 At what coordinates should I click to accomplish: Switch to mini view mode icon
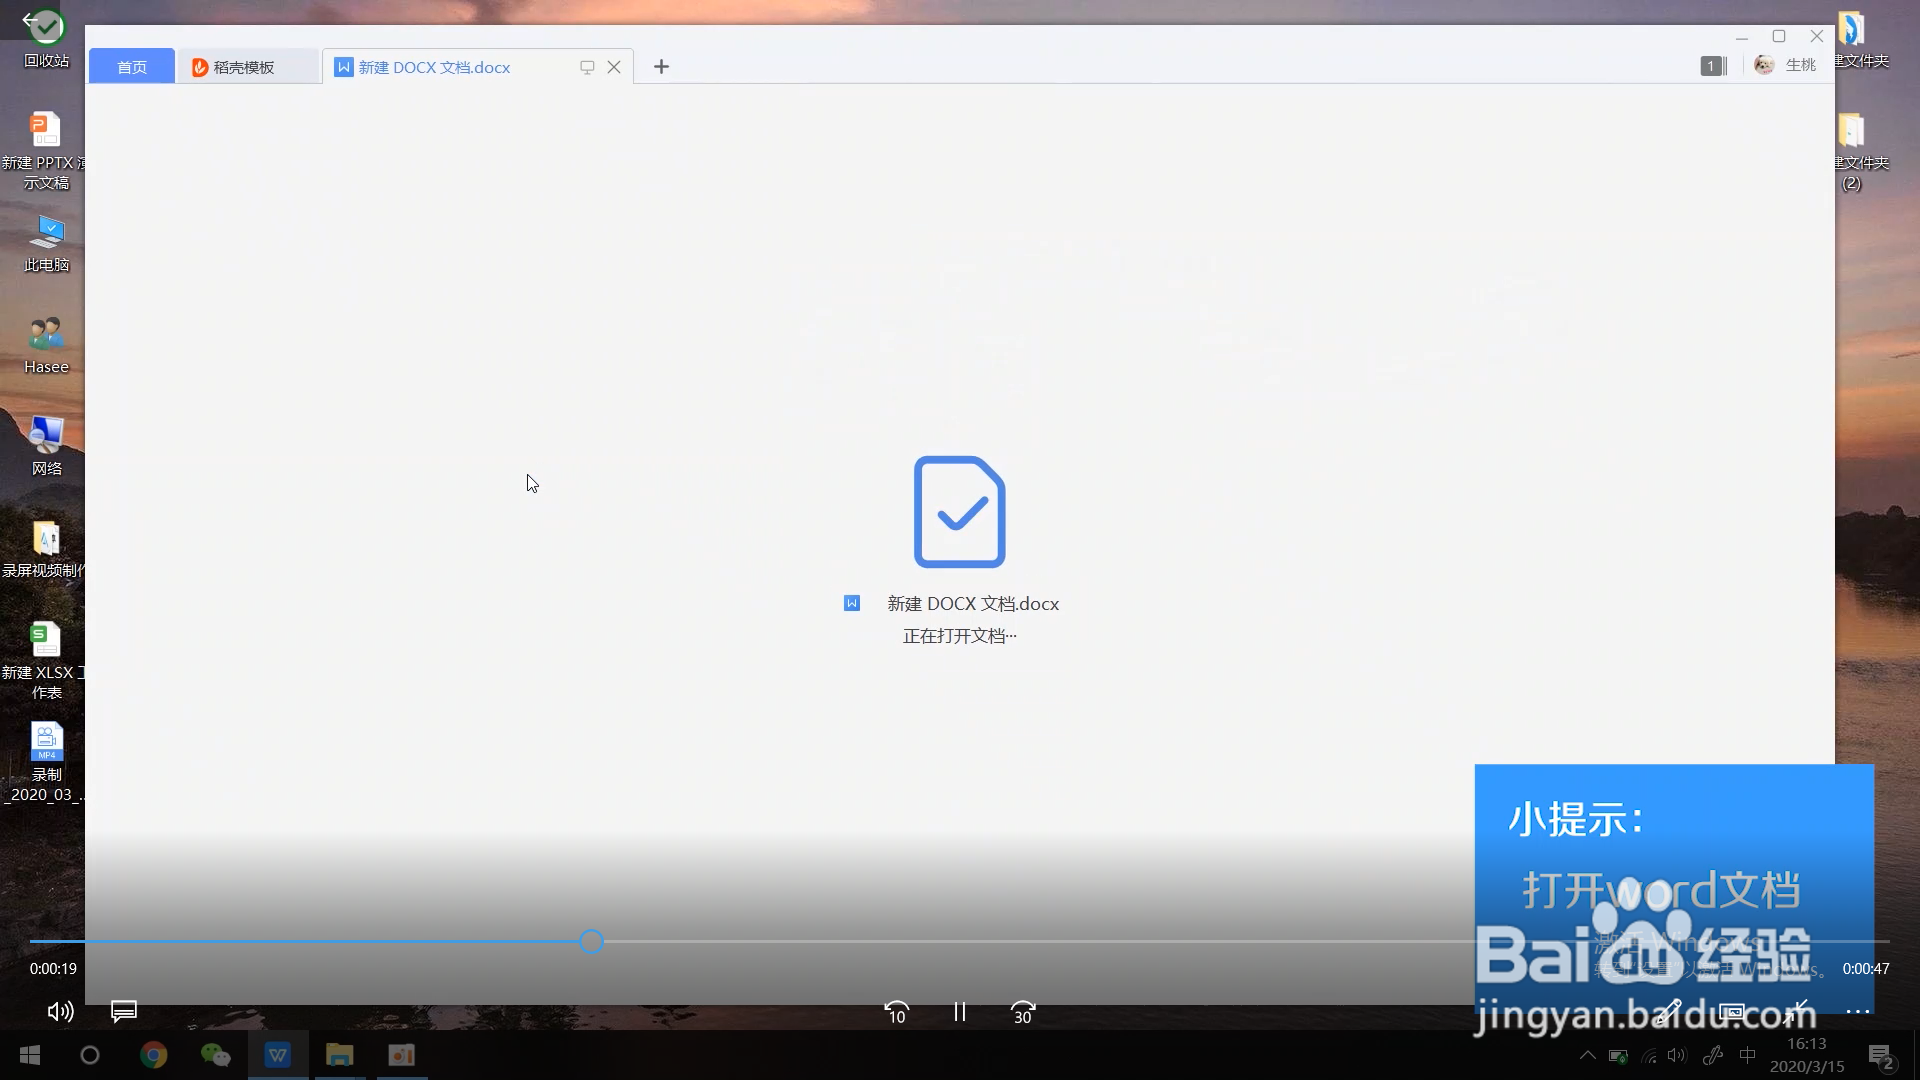[1731, 1012]
